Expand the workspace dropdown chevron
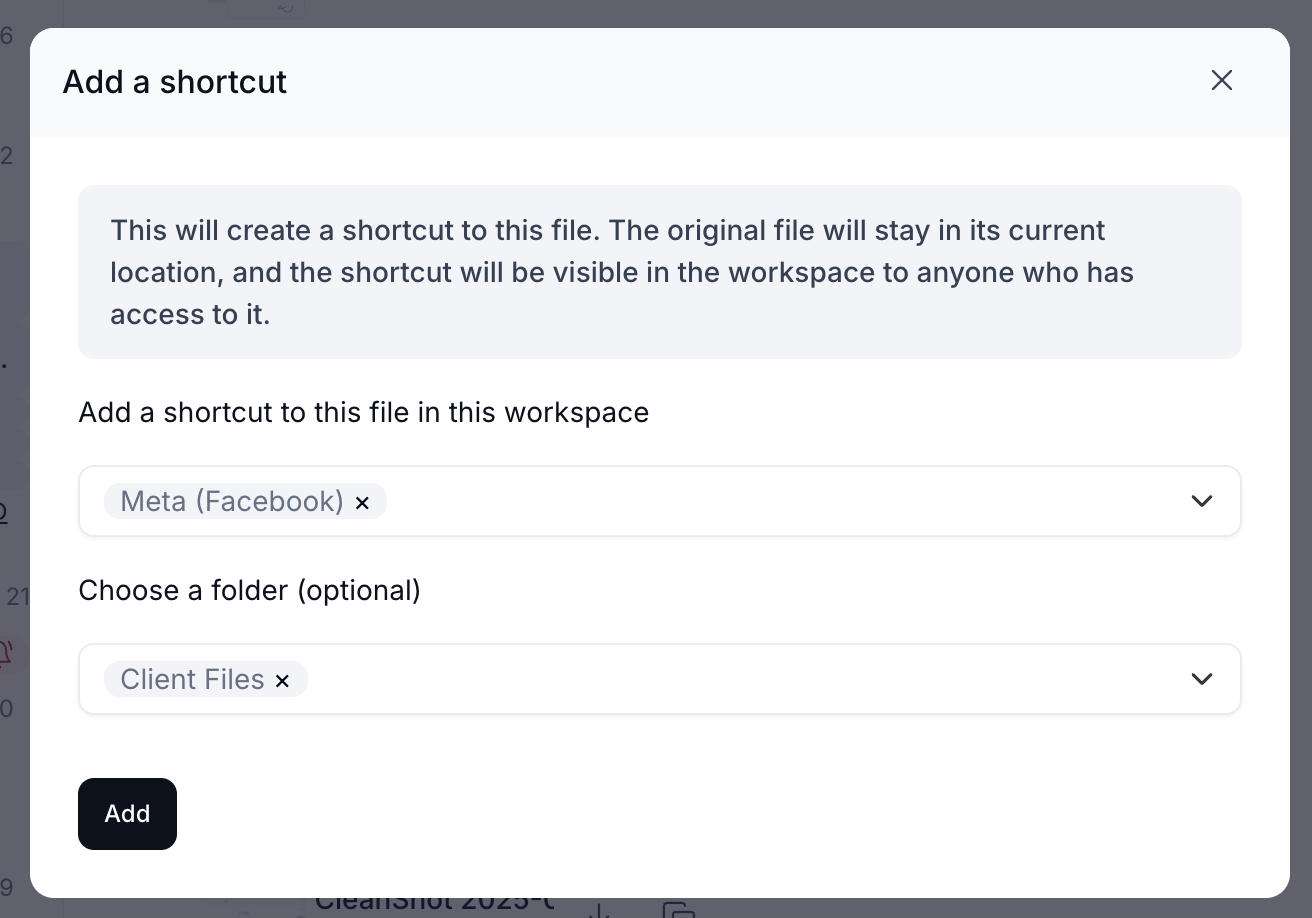The width and height of the screenshot is (1312, 918). tap(1202, 501)
